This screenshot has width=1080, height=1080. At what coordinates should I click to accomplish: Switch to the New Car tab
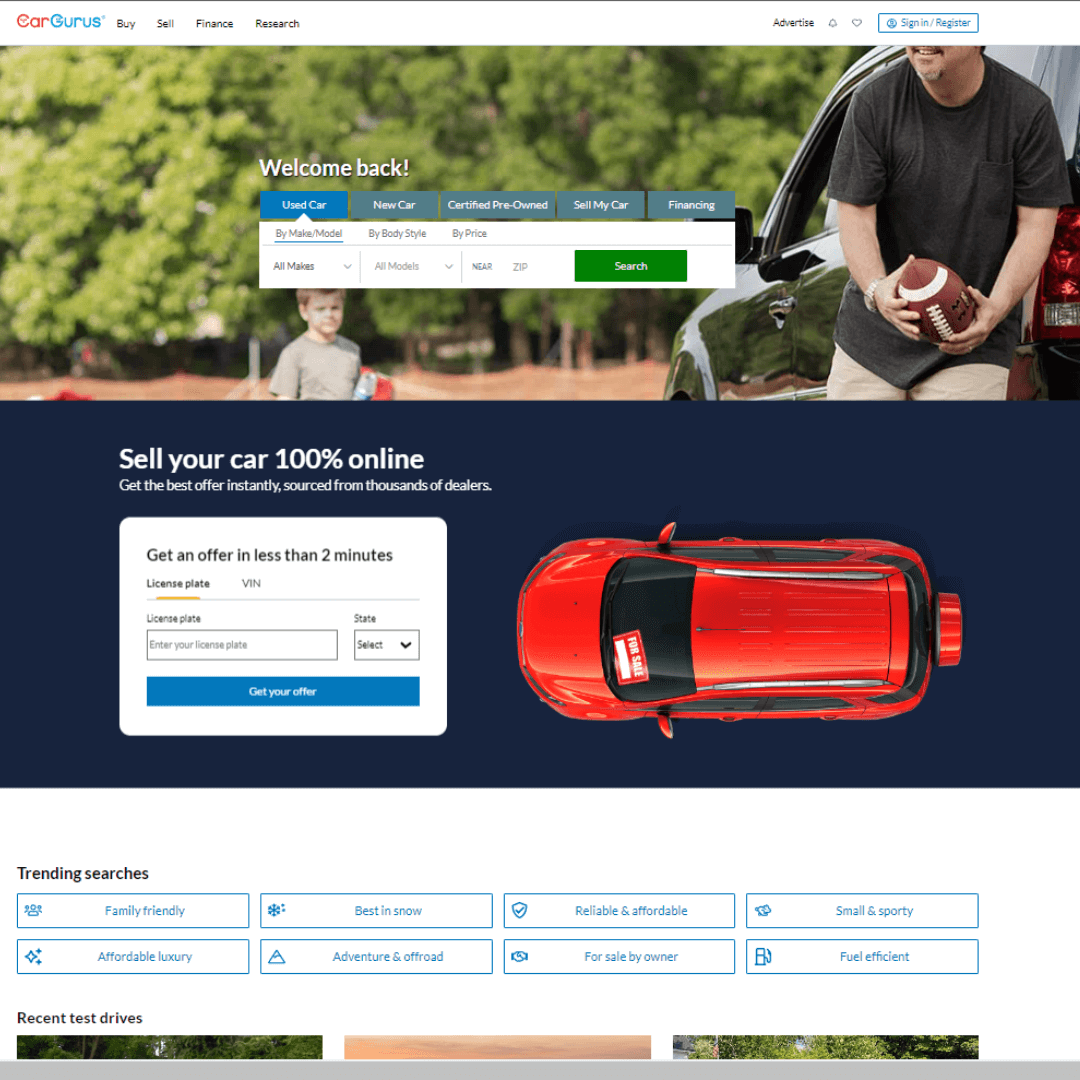pyautogui.click(x=394, y=205)
